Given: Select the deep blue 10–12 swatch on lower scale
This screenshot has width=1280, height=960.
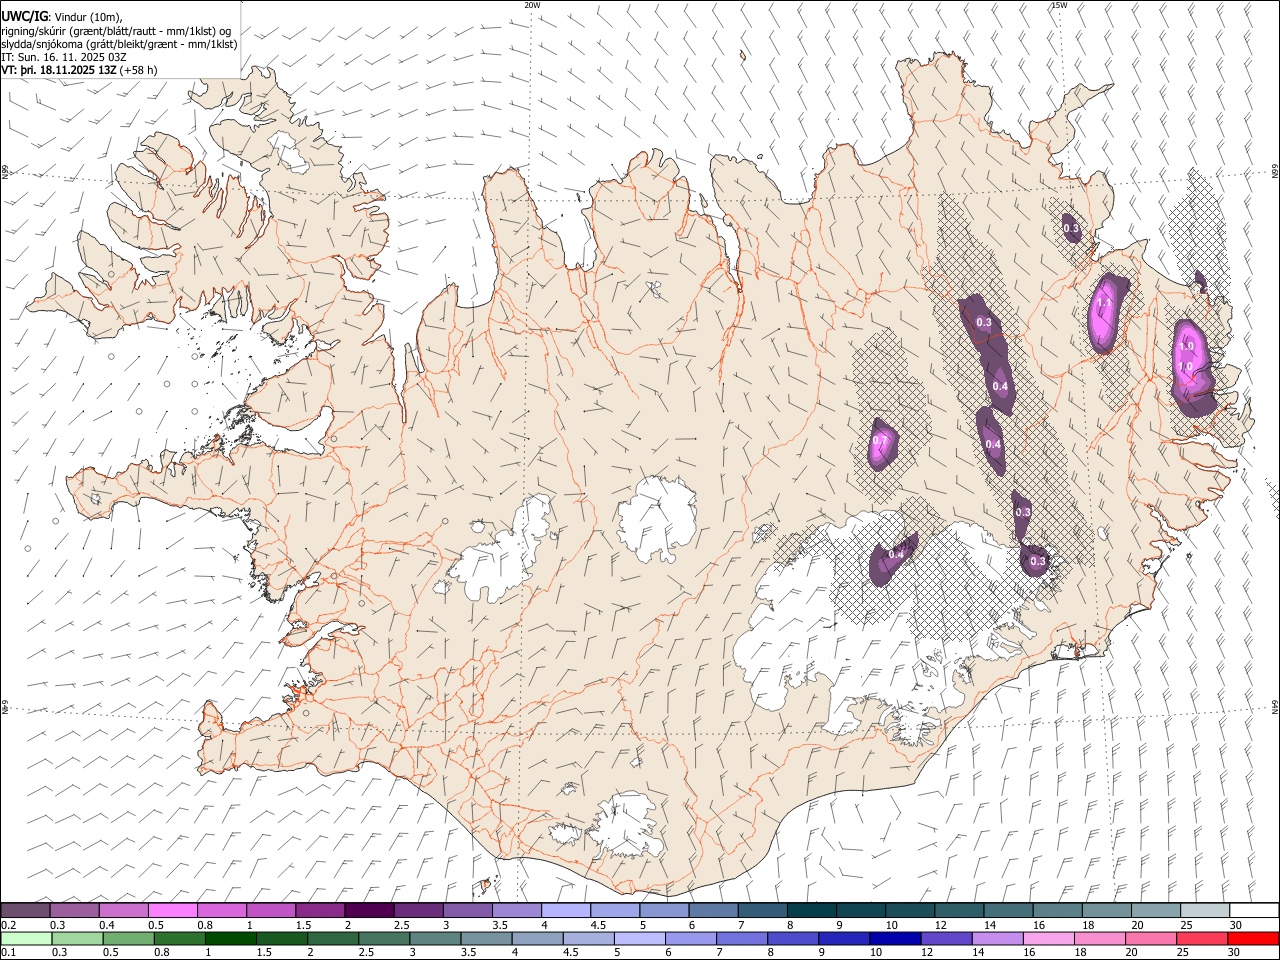Looking at the screenshot, I should (893, 938).
